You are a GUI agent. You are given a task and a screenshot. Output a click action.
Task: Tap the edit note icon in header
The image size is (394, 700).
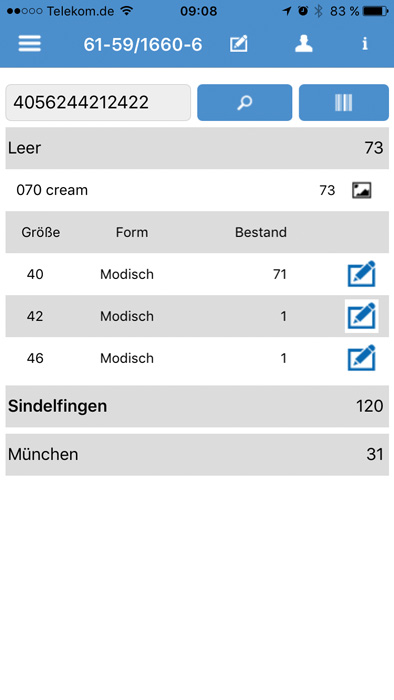tap(239, 44)
